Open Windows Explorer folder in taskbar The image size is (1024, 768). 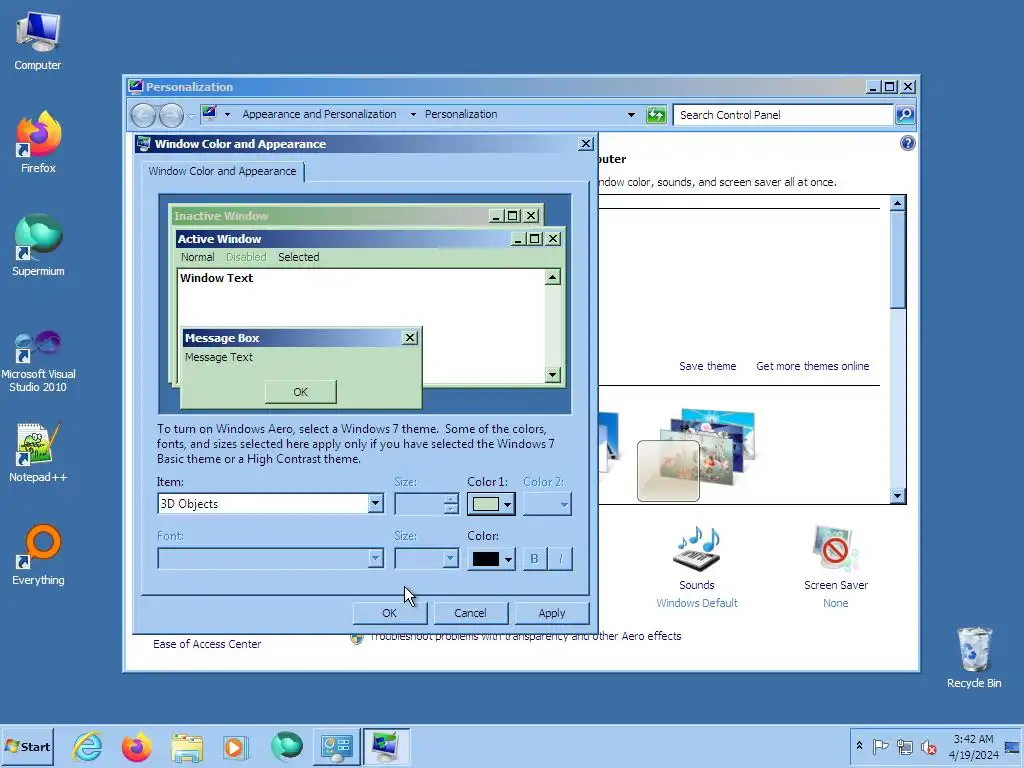click(x=186, y=746)
